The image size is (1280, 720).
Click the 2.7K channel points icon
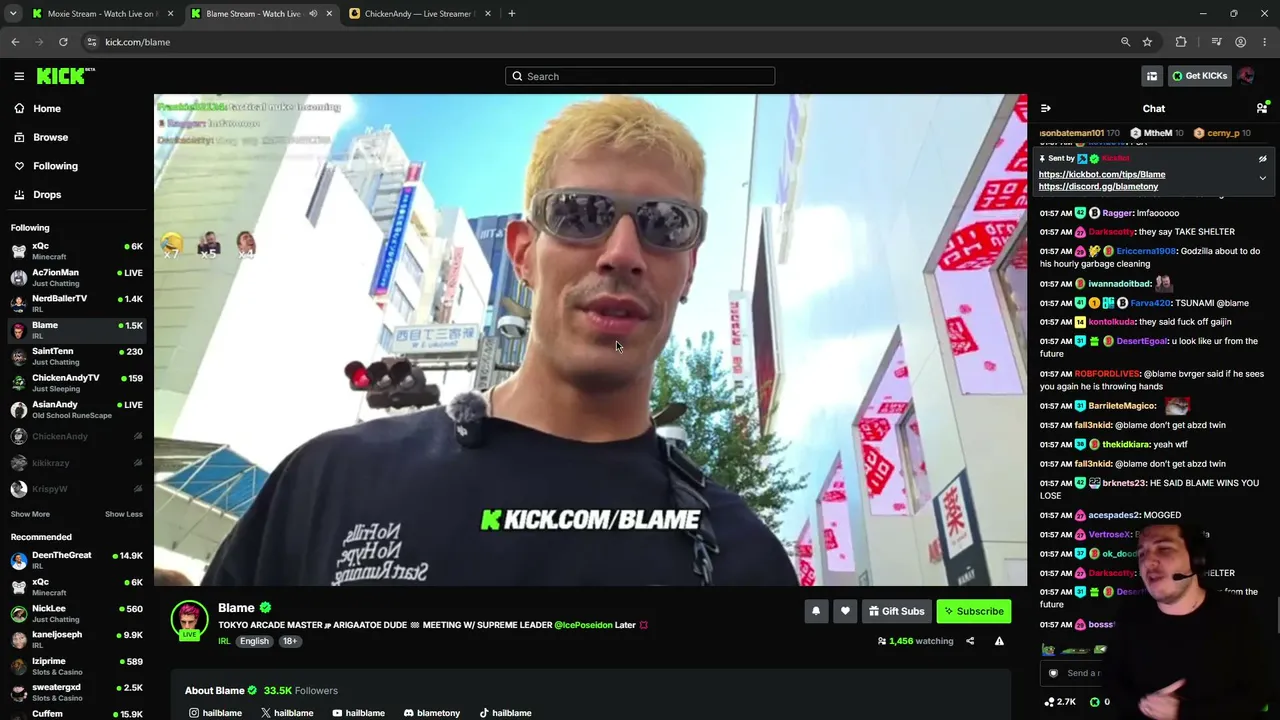pos(1049,702)
